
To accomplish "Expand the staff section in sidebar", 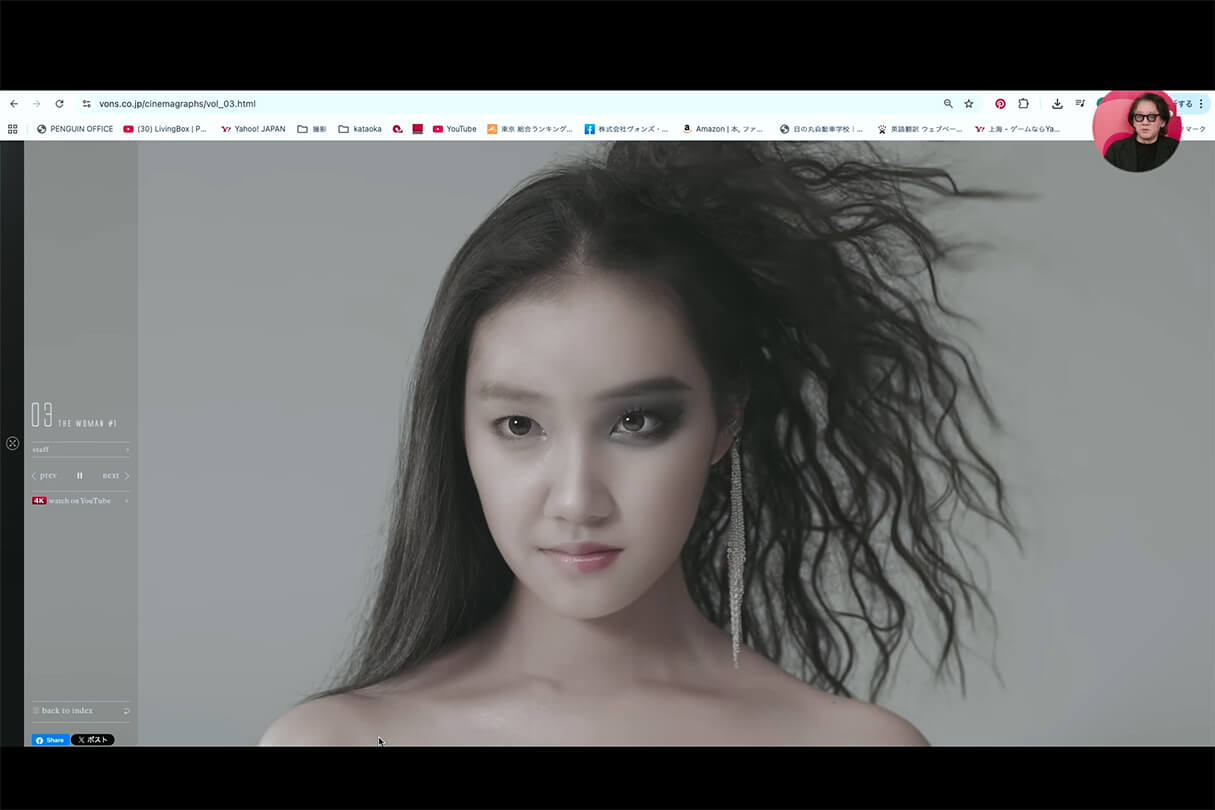I will click(80, 449).
